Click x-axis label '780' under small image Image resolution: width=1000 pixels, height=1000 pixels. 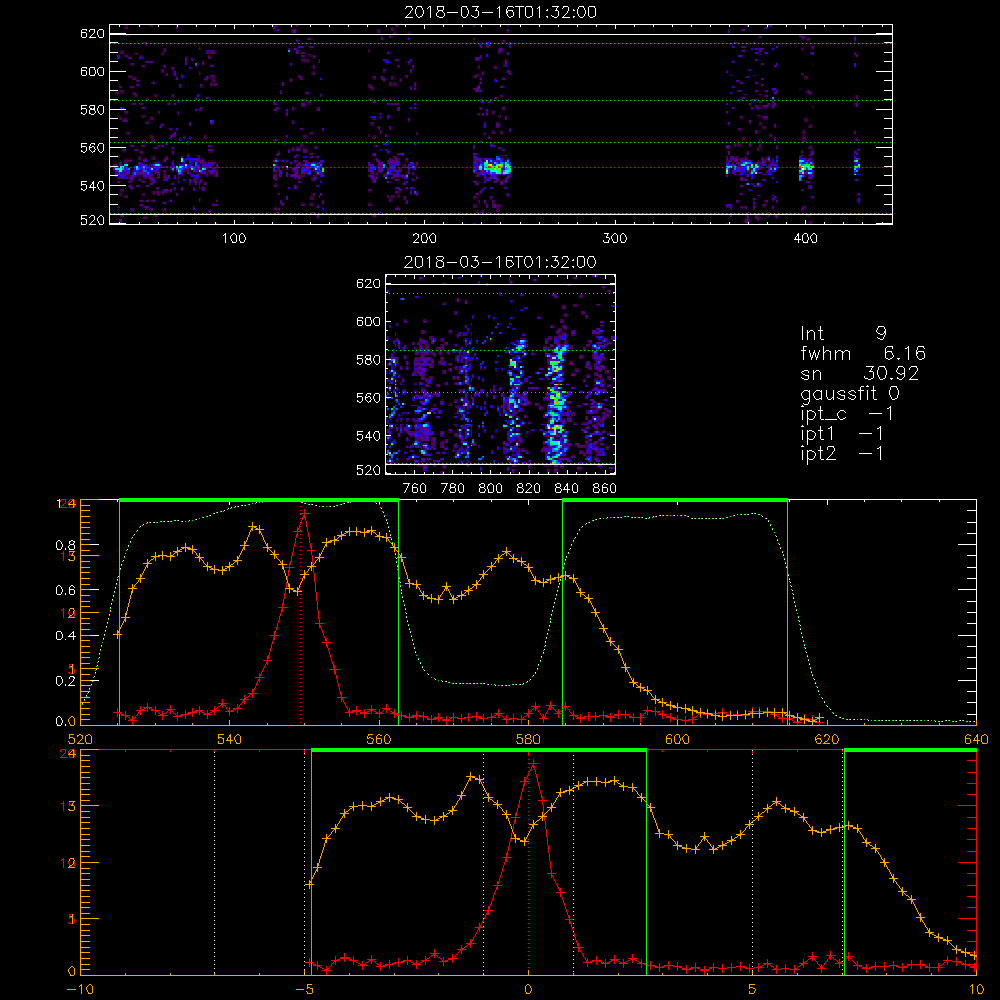pyautogui.click(x=452, y=488)
